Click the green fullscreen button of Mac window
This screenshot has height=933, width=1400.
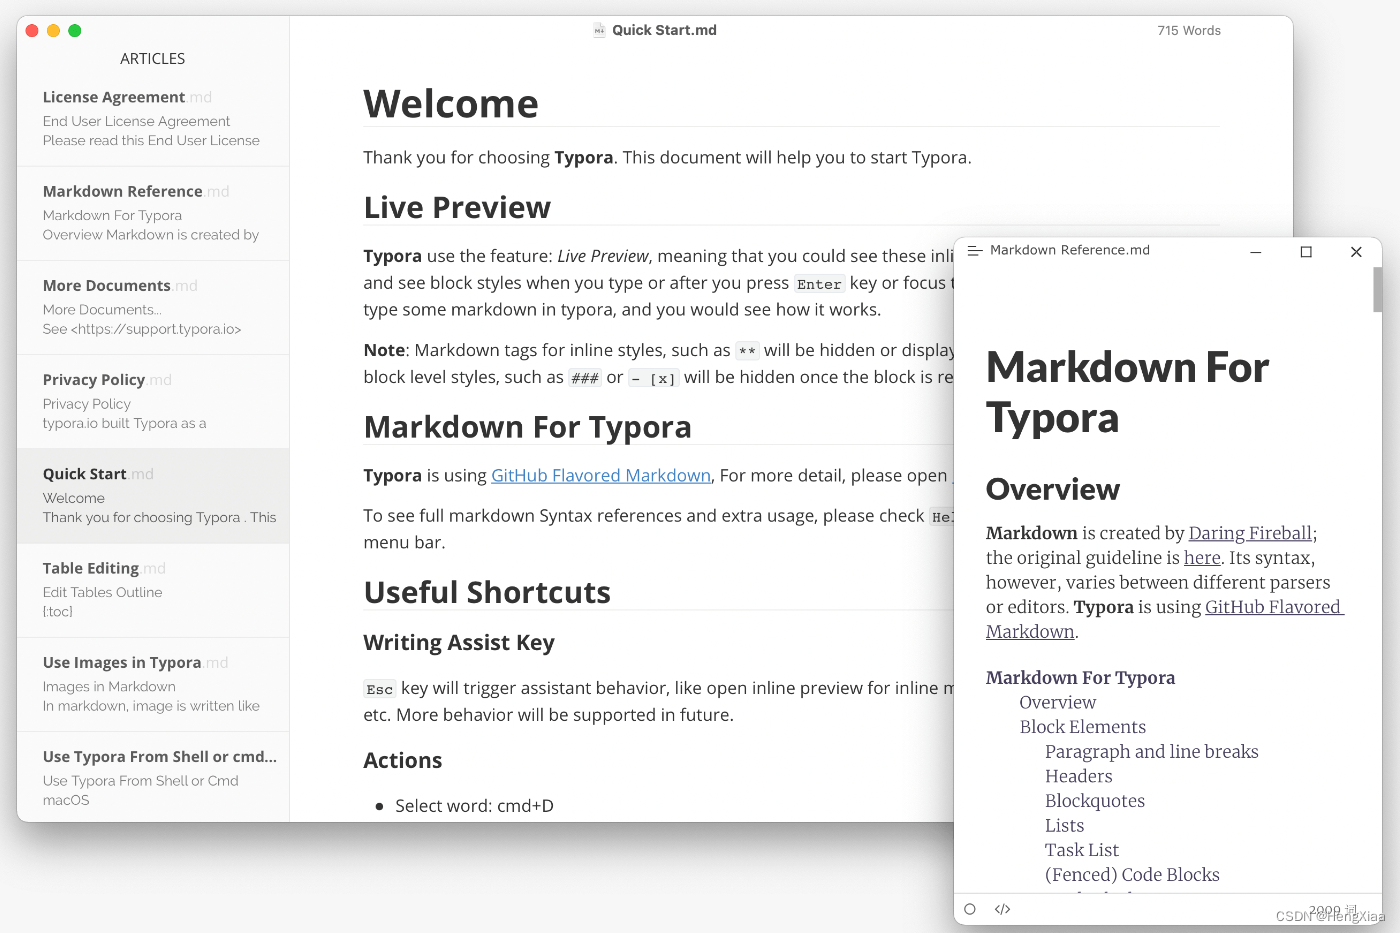click(74, 31)
